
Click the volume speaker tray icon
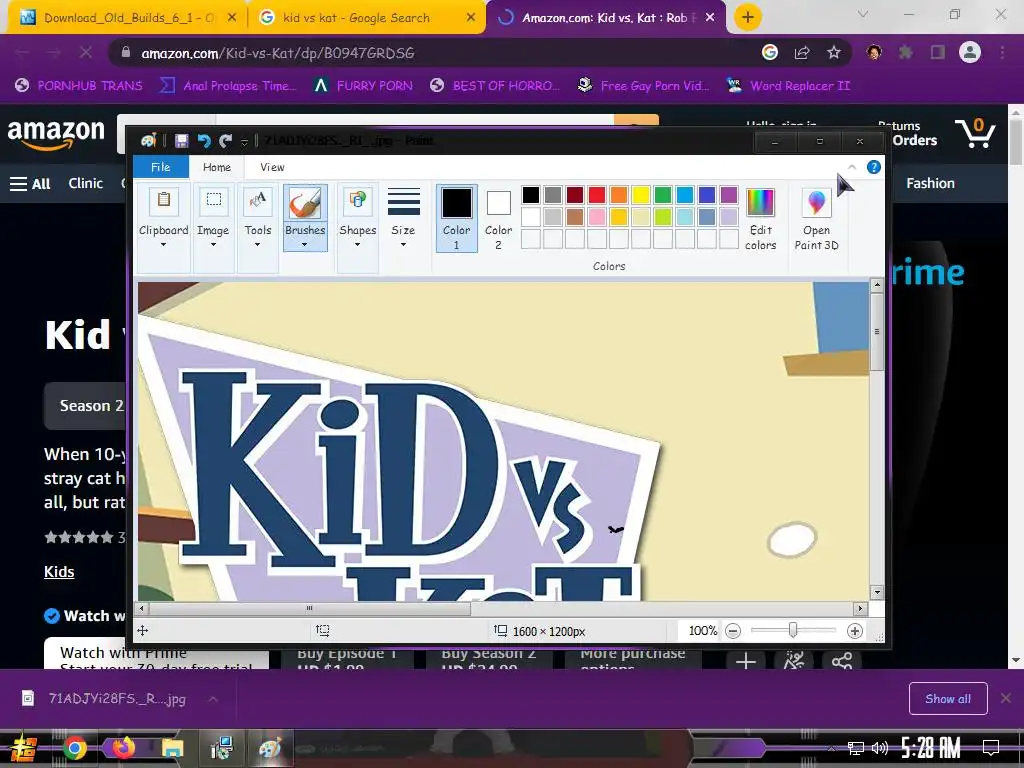coord(880,748)
